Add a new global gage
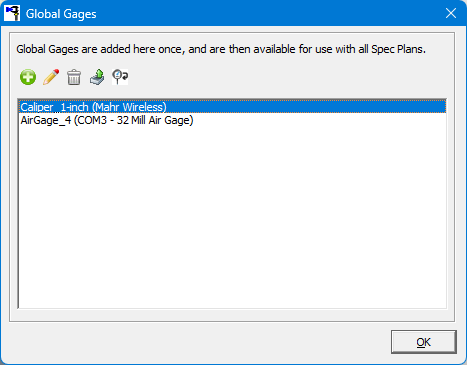The height and width of the screenshot is (365, 467). 28,77
